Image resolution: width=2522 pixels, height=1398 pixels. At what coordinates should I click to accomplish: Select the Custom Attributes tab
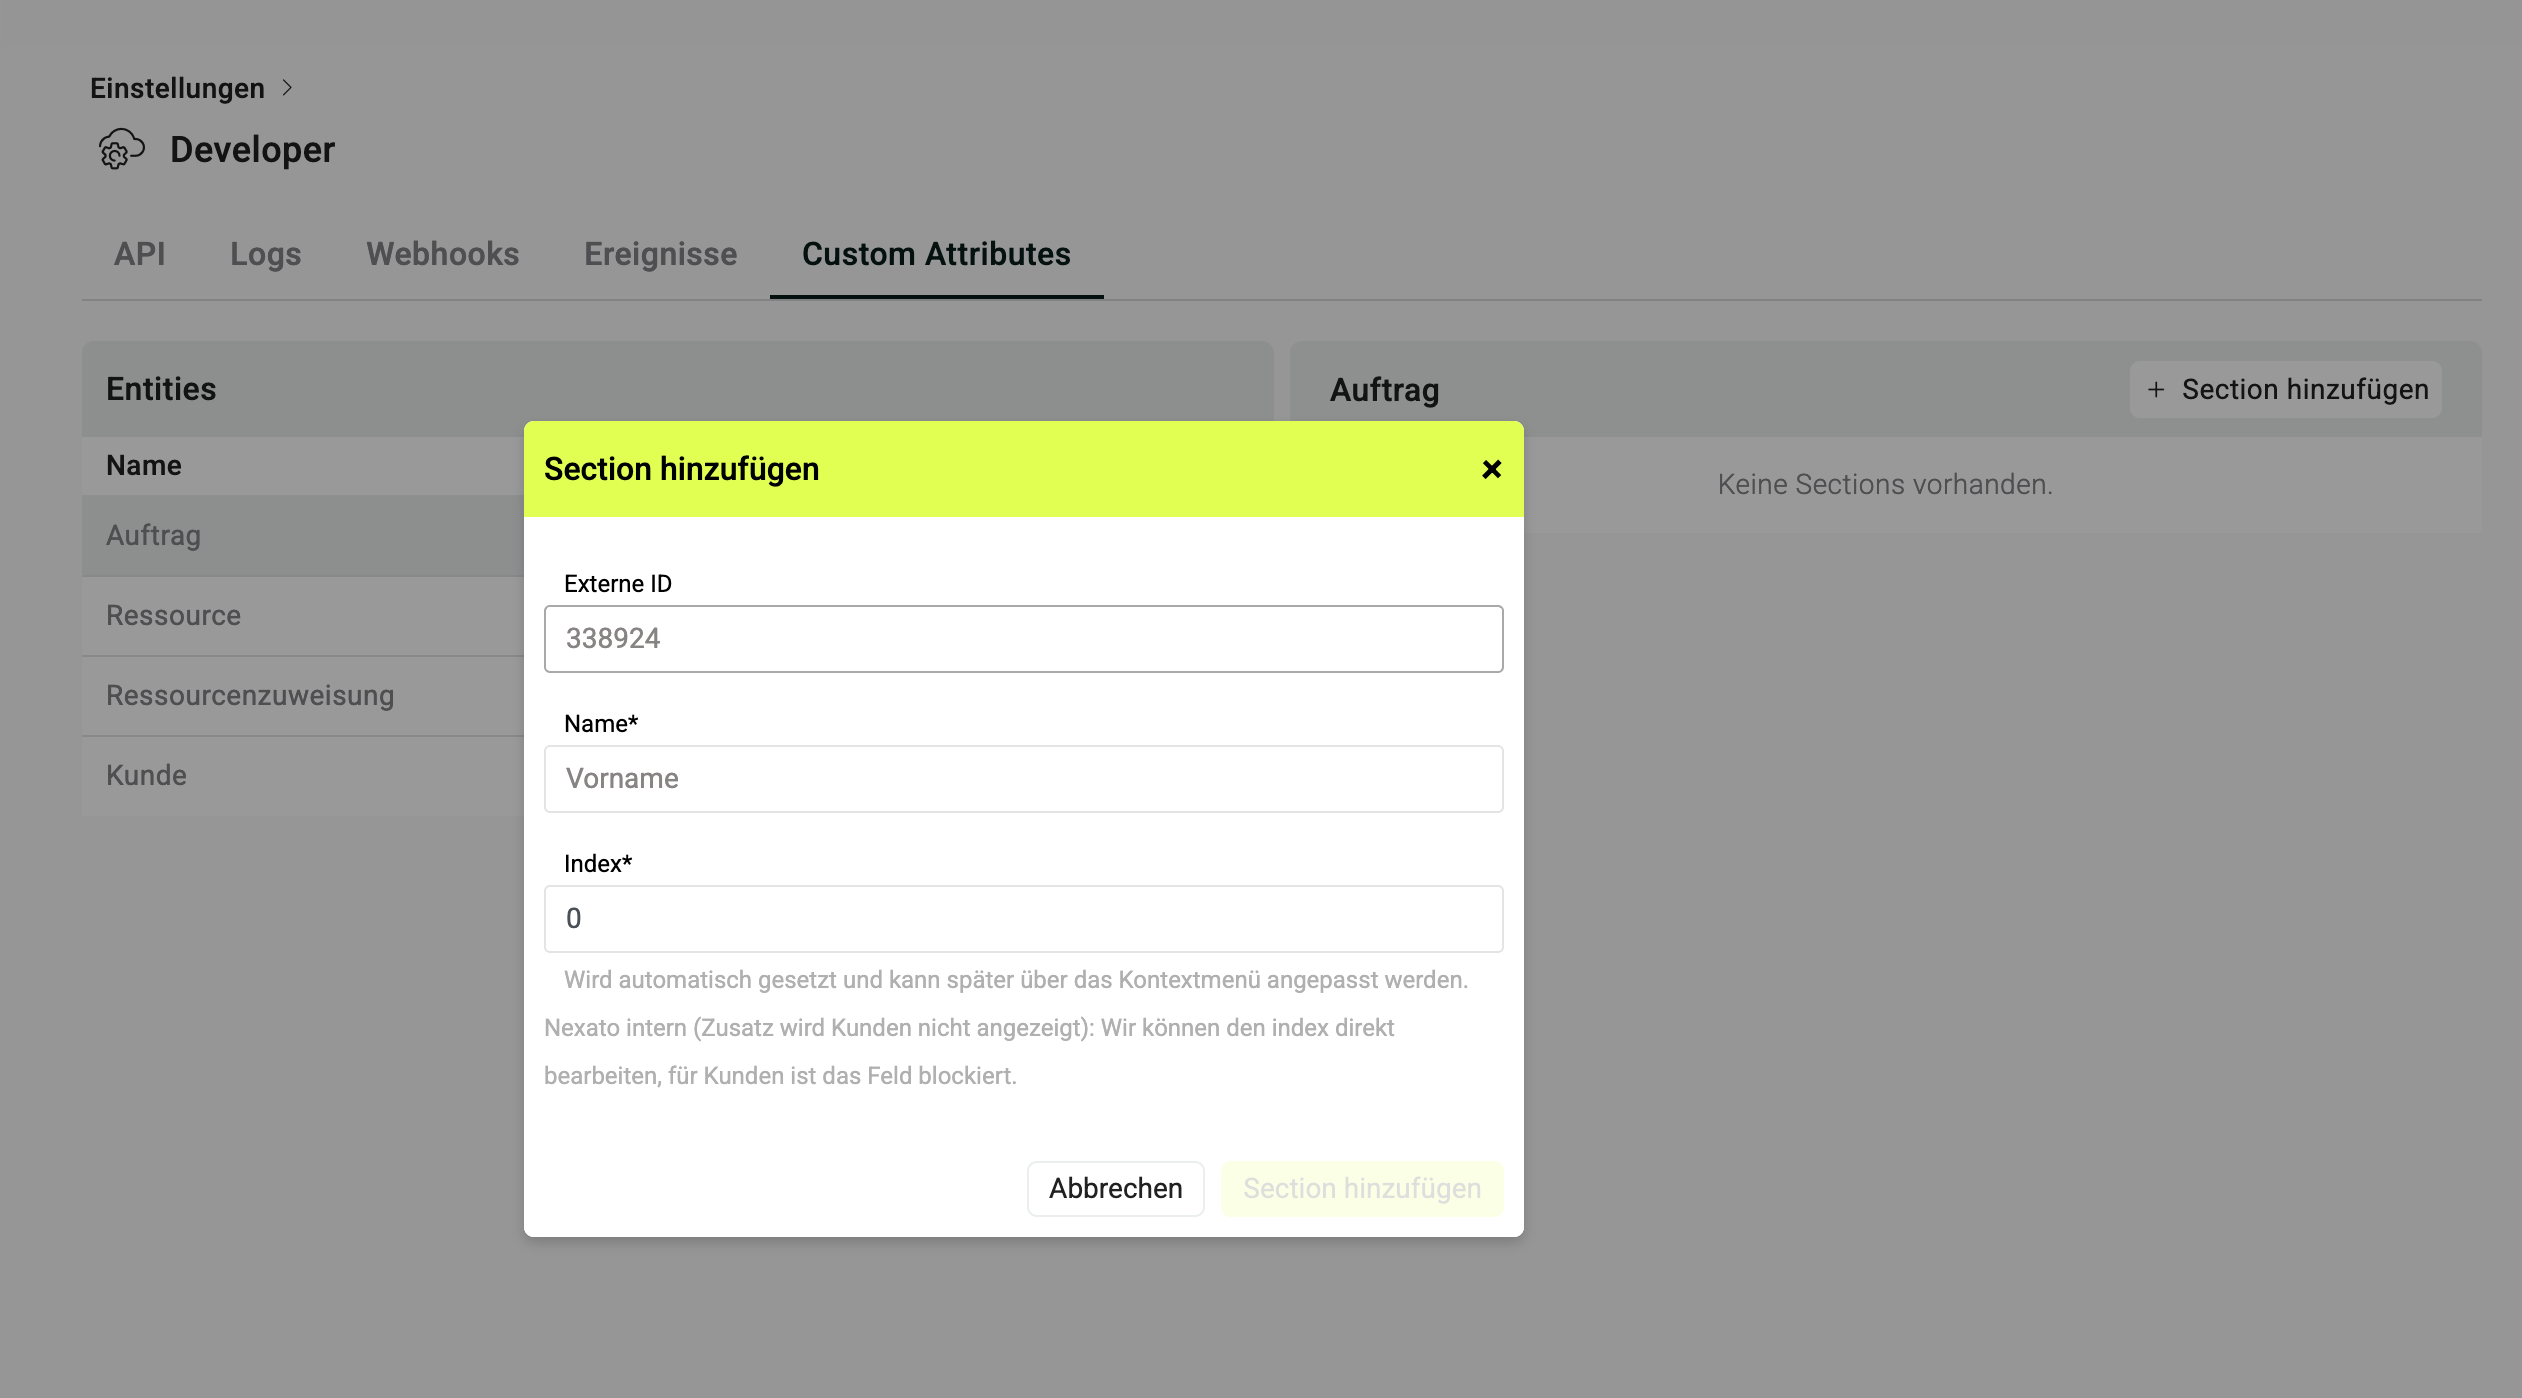[x=936, y=254]
